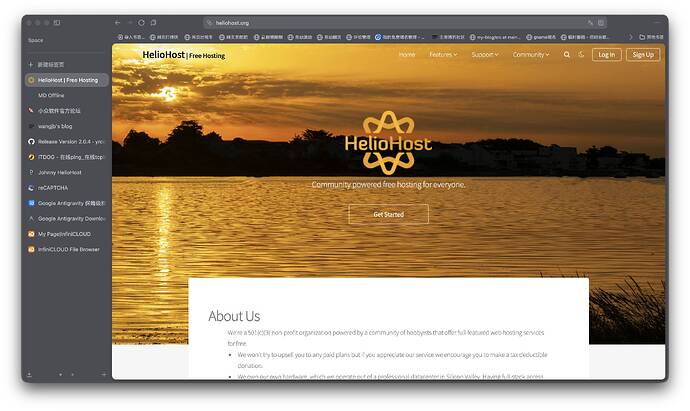Image resolution: width=690 pixels, height=411 pixels.
Task: Open site search magnifier icon
Action: tap(567, 55)
